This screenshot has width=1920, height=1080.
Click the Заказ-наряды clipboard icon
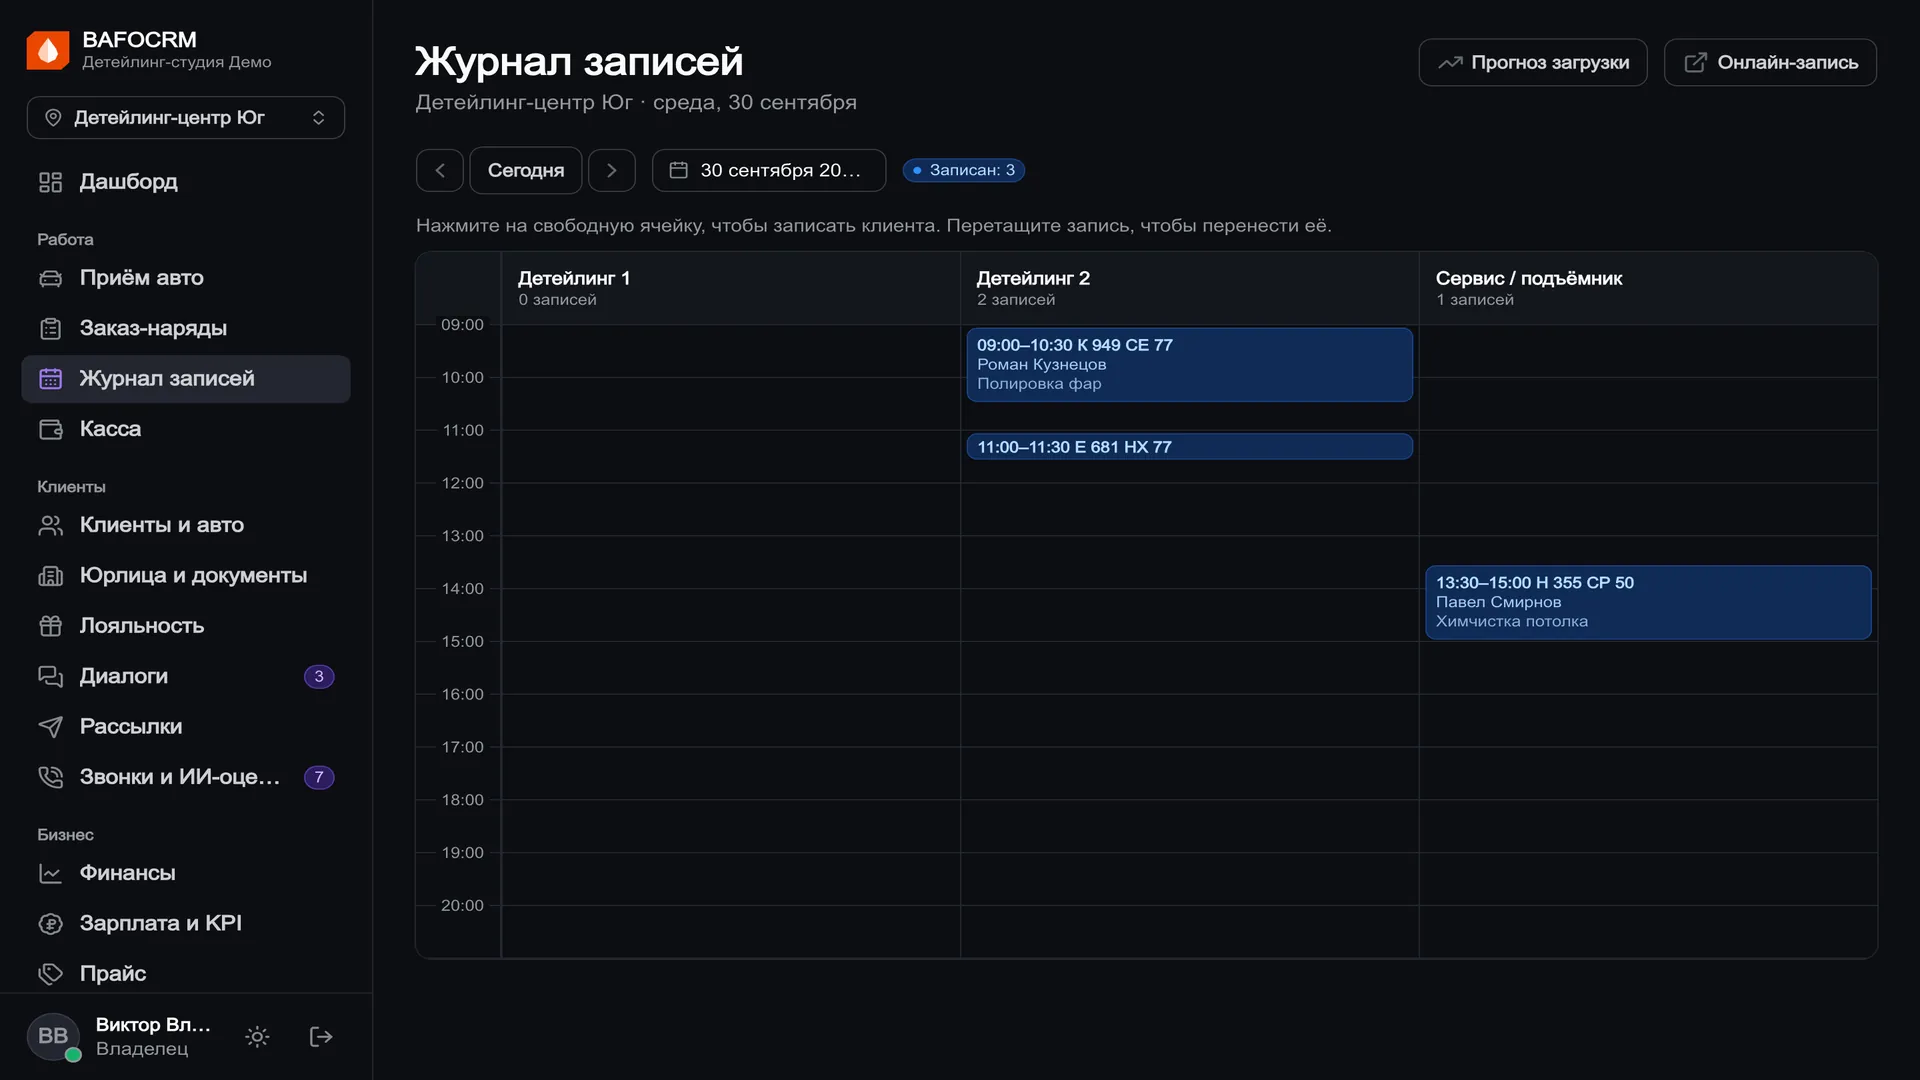tap(51, 328)
